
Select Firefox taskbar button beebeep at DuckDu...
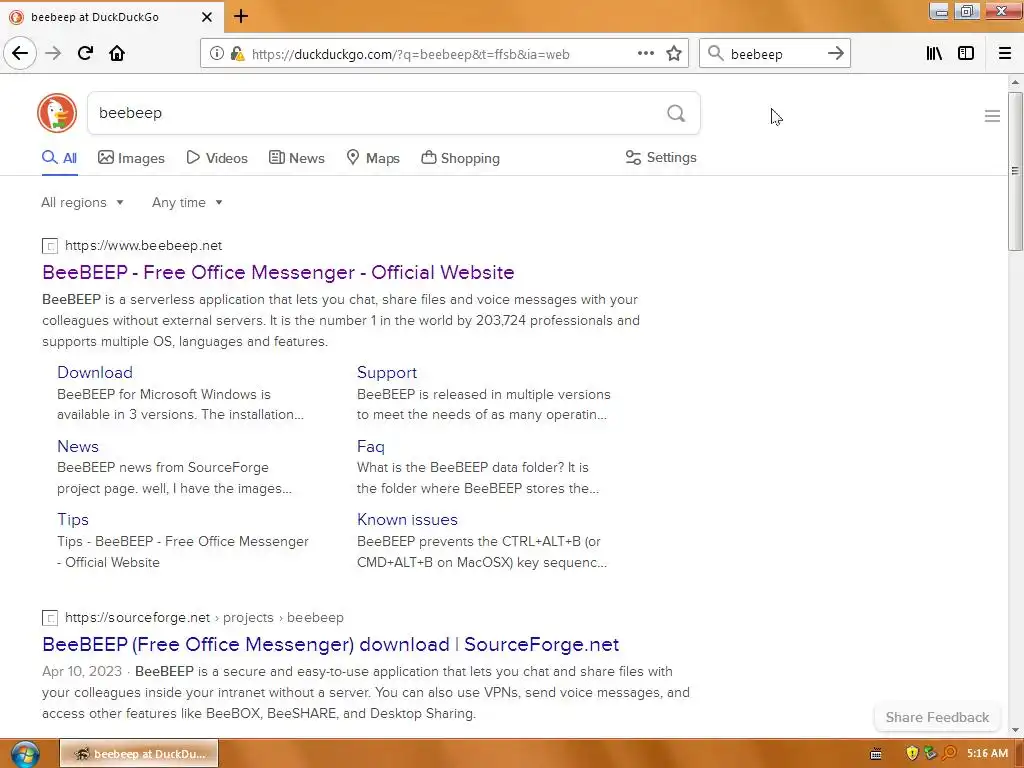[x=139, y=754]
